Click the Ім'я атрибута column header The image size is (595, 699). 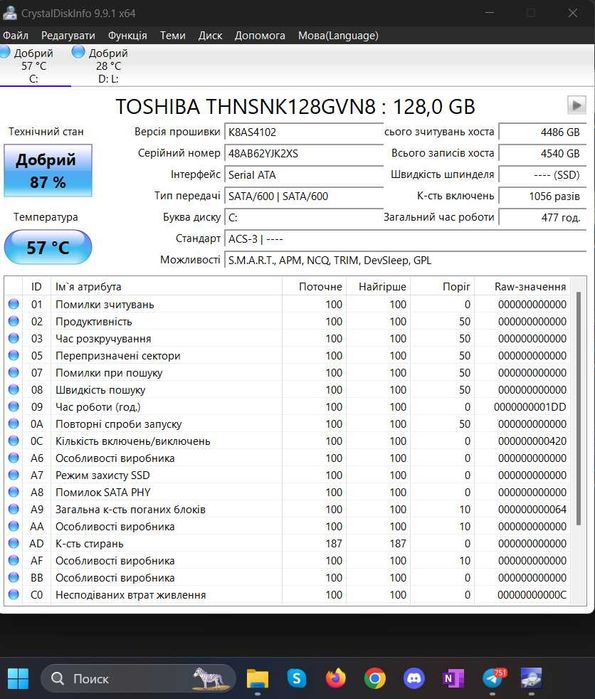[166, 287]
